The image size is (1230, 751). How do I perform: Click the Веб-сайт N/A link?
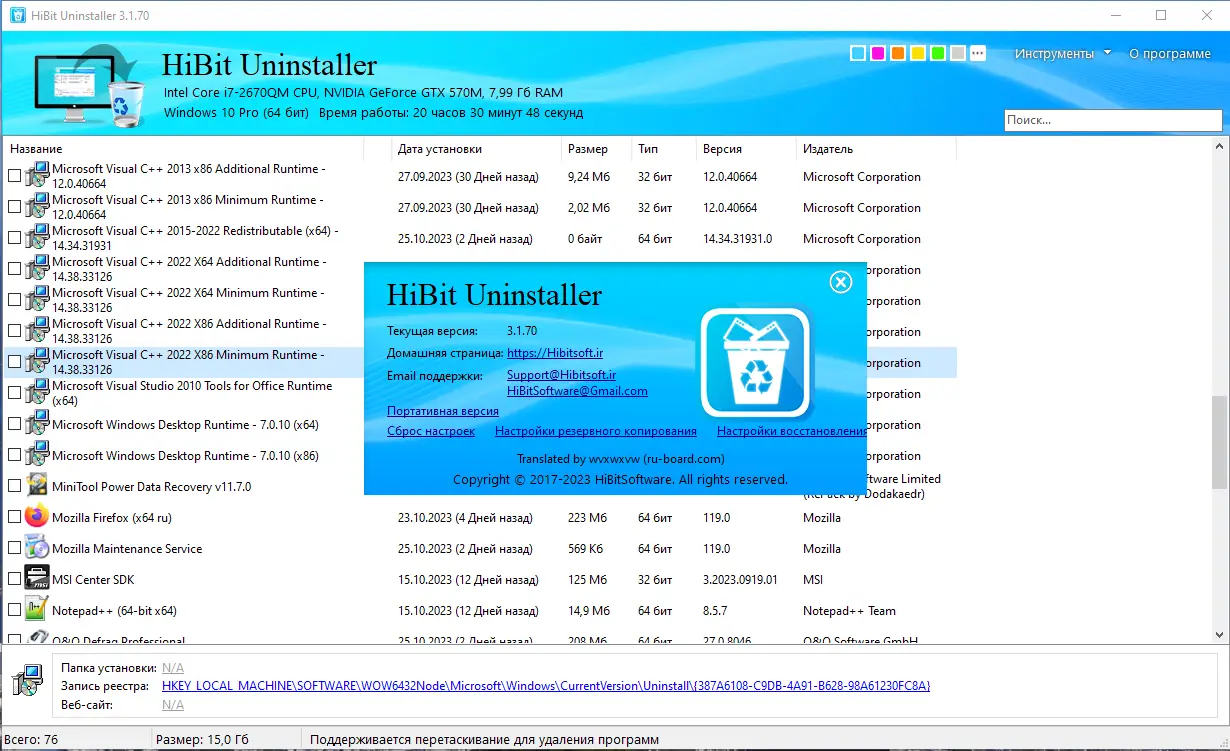pos(173,705)
